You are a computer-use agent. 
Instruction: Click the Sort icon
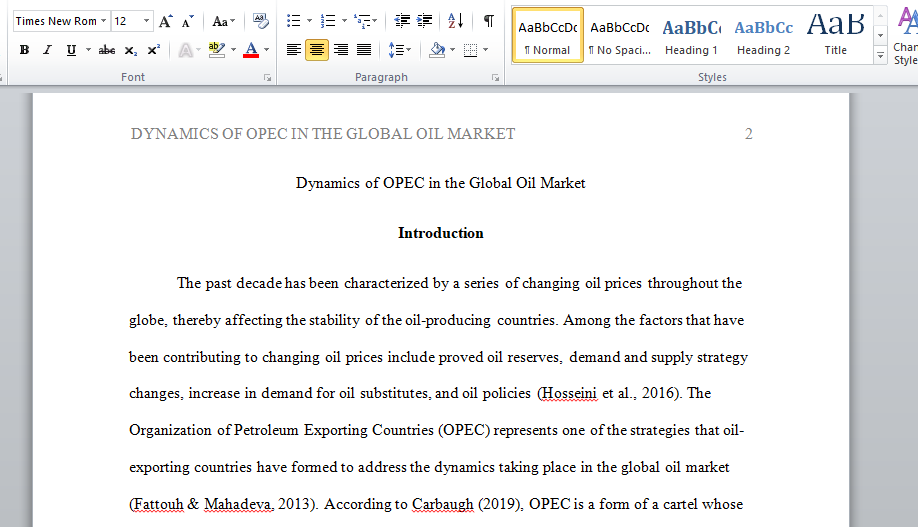click(455, 21)
